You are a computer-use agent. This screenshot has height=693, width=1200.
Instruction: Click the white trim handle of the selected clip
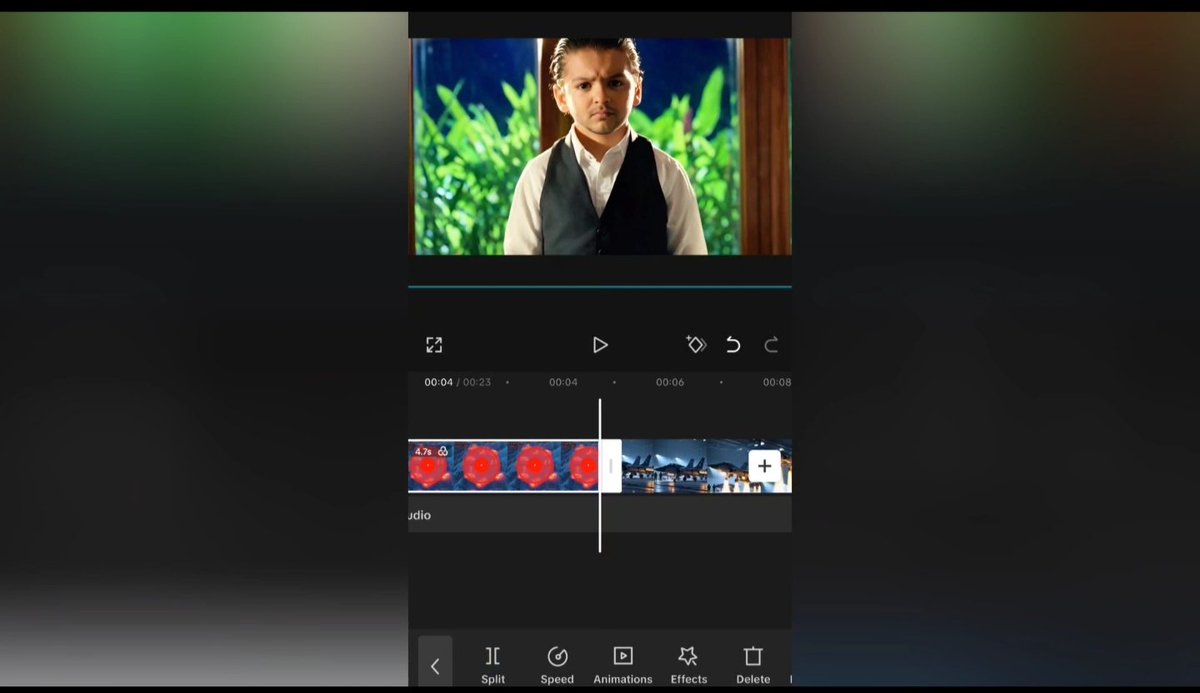coord(611,466)
